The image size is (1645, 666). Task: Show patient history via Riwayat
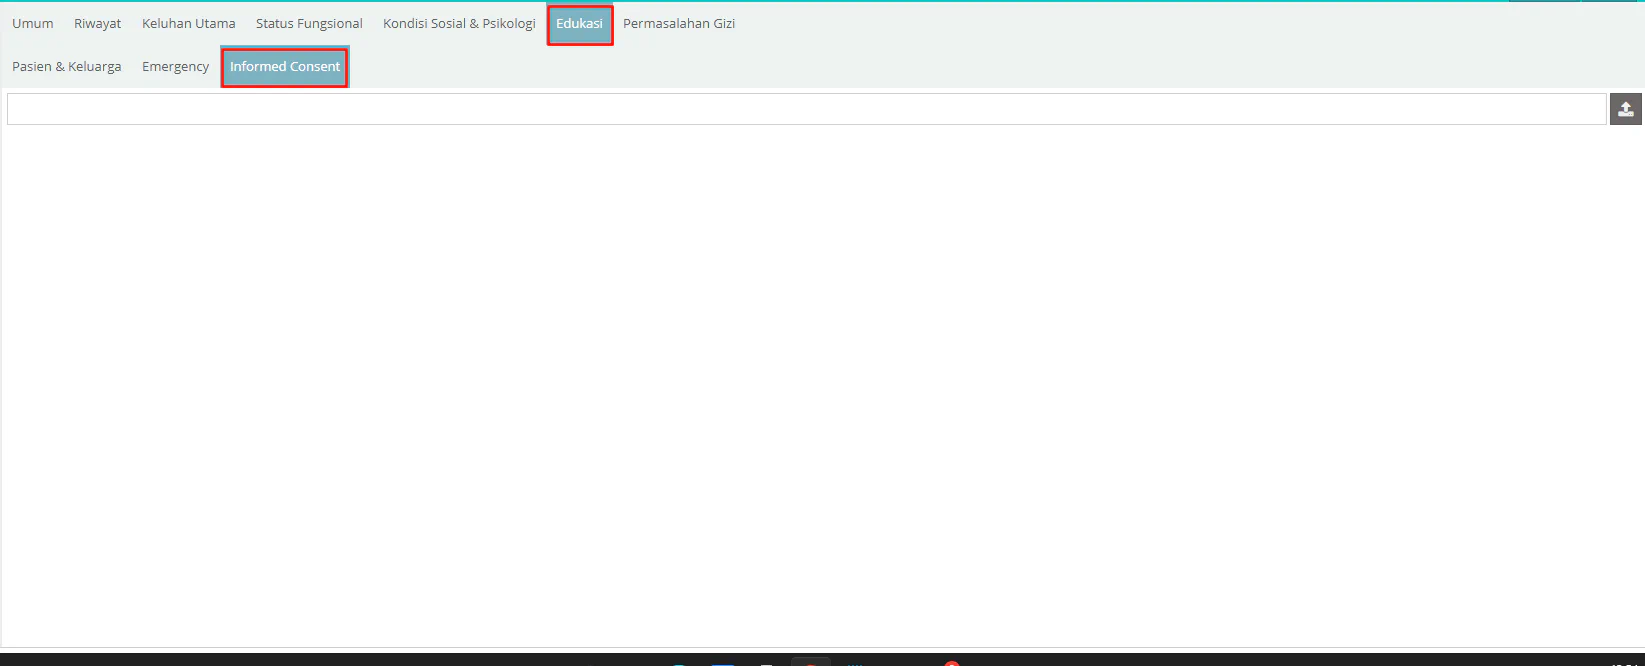pyautogui.click(x=97, y=23)
